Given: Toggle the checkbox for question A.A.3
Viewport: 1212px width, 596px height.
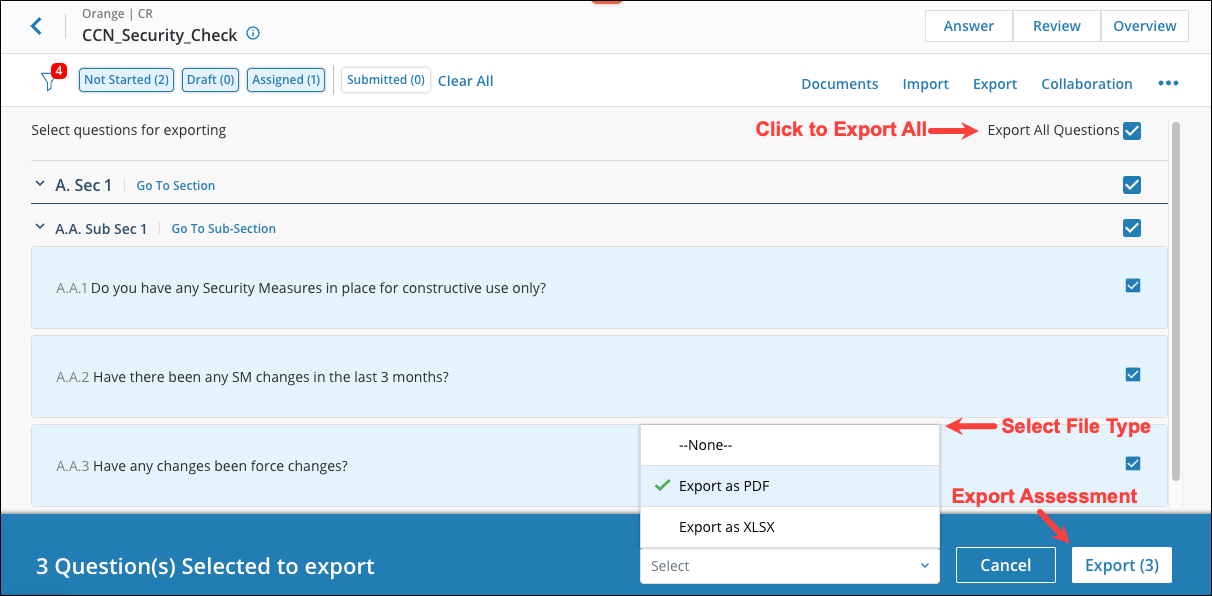Looking at the screenshot, I should (x=1133, y=463).
